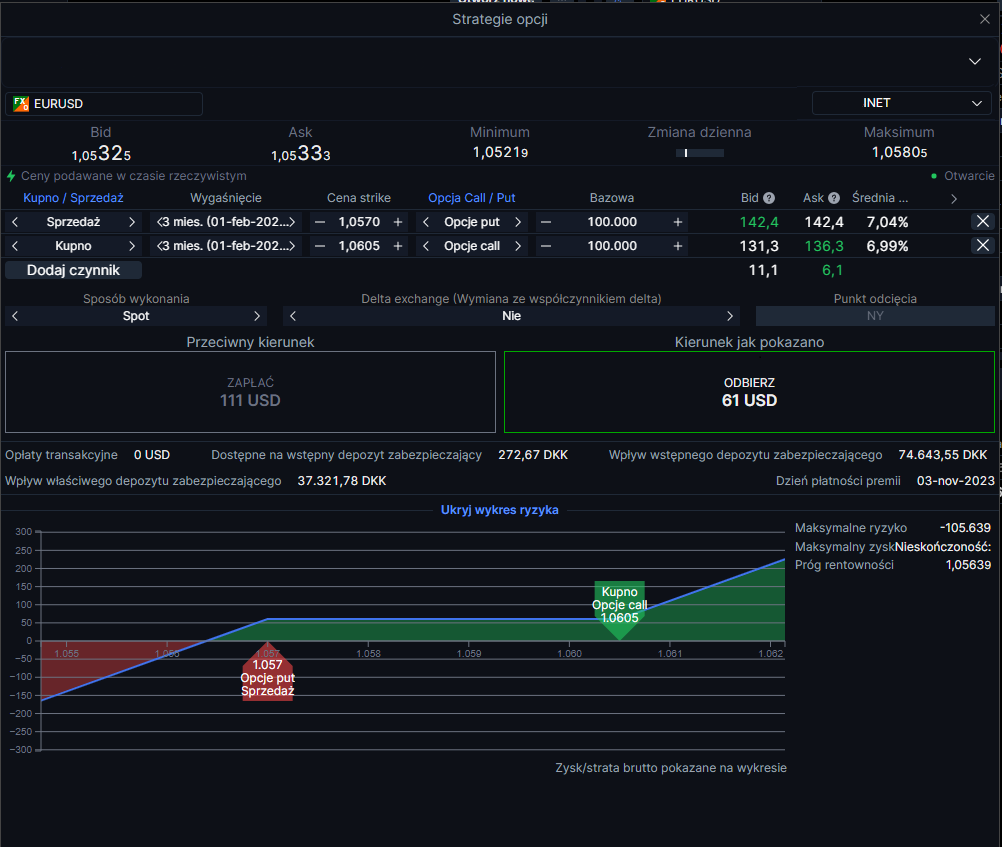Increase strike price 1,0570 with plus

pyautogui.click(x=398, y=222)
